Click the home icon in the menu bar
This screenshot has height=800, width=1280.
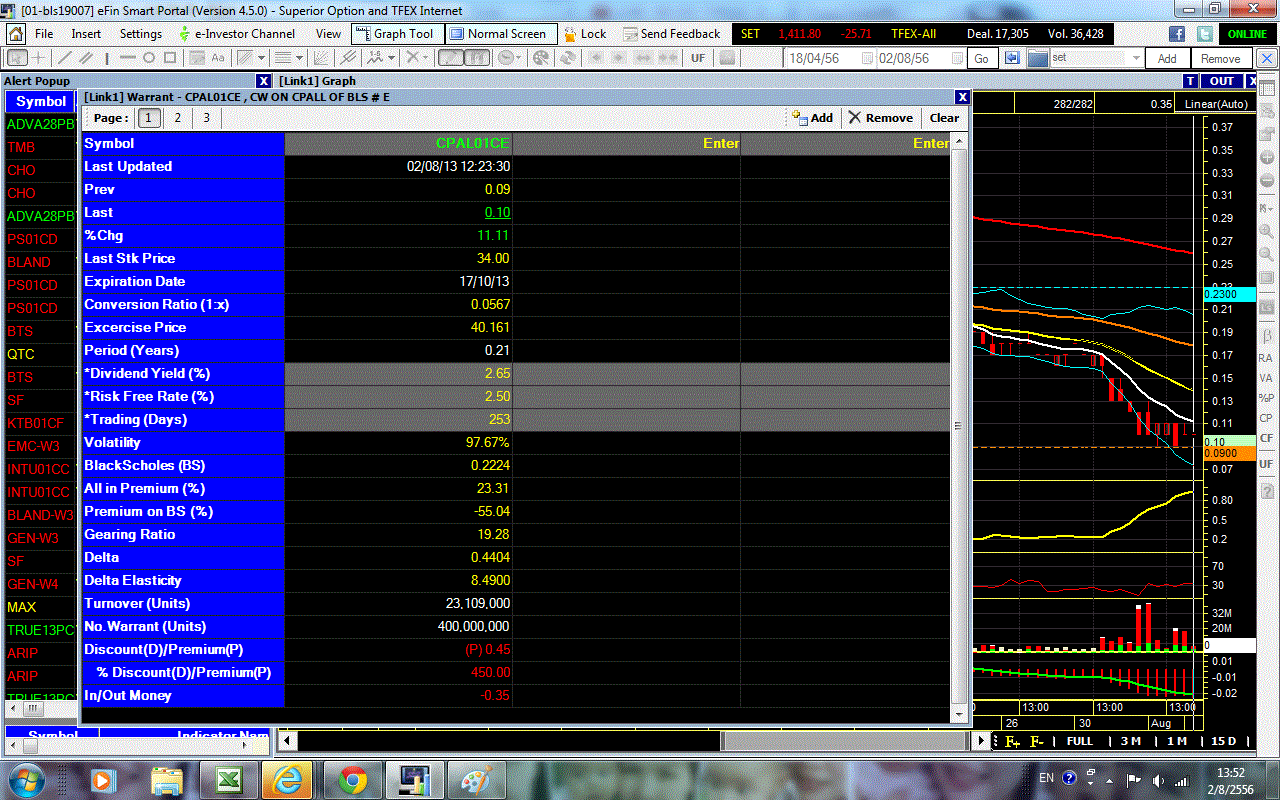tap(16, 34)
